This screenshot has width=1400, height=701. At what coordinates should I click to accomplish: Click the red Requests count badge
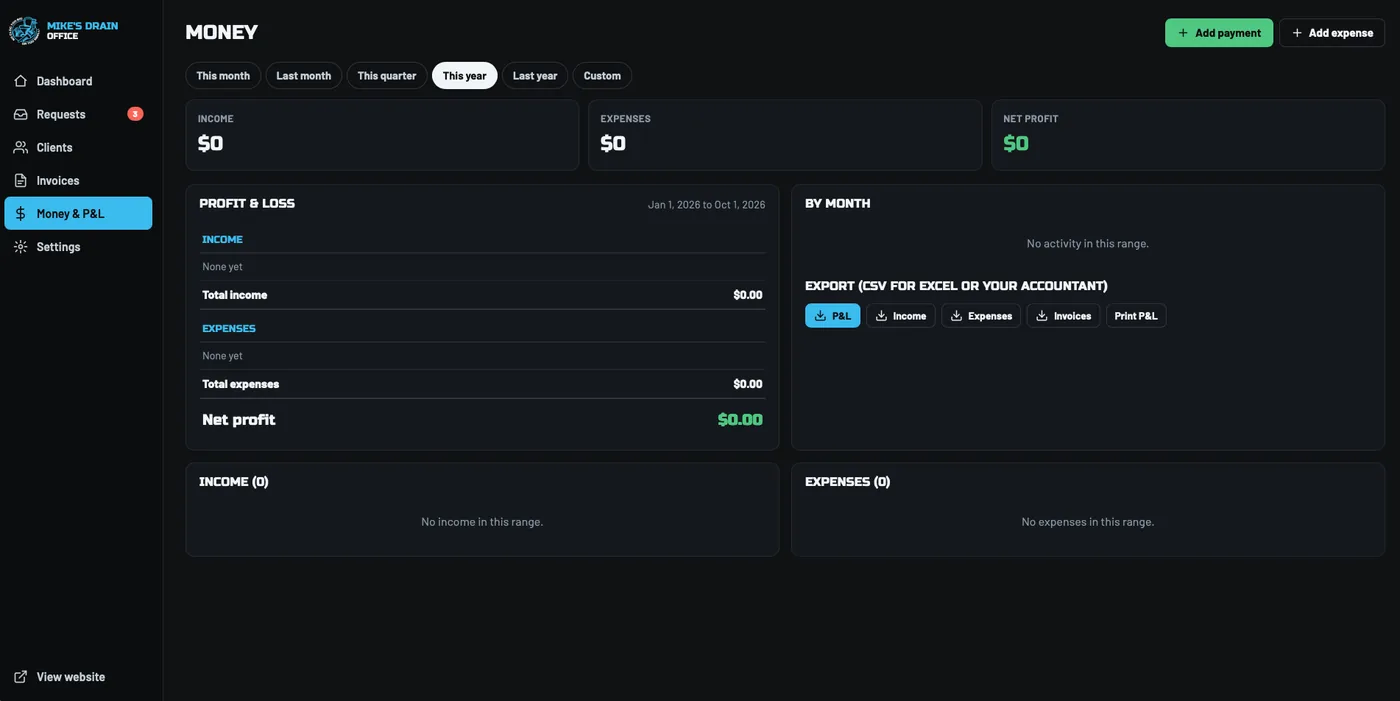[135, 114]
